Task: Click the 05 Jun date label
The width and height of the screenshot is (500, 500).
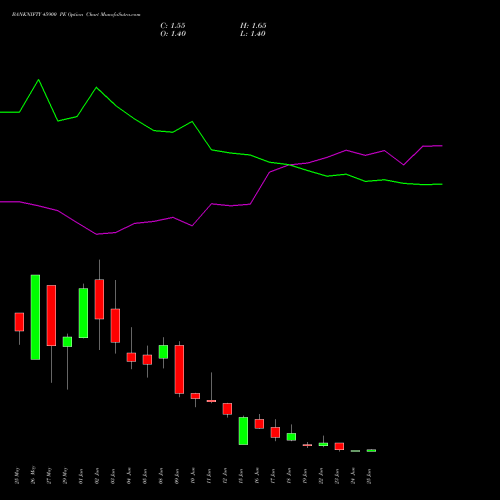Action: pyautogui.click(x=145, y=476)
